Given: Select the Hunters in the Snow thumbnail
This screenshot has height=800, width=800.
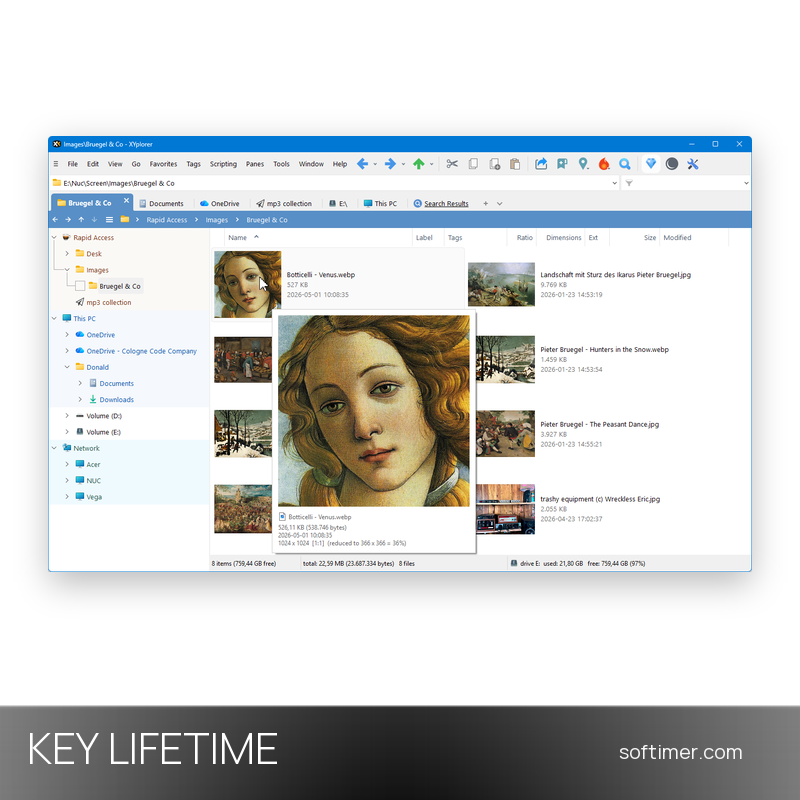Looking at the screenshot, I should (505, 359).
